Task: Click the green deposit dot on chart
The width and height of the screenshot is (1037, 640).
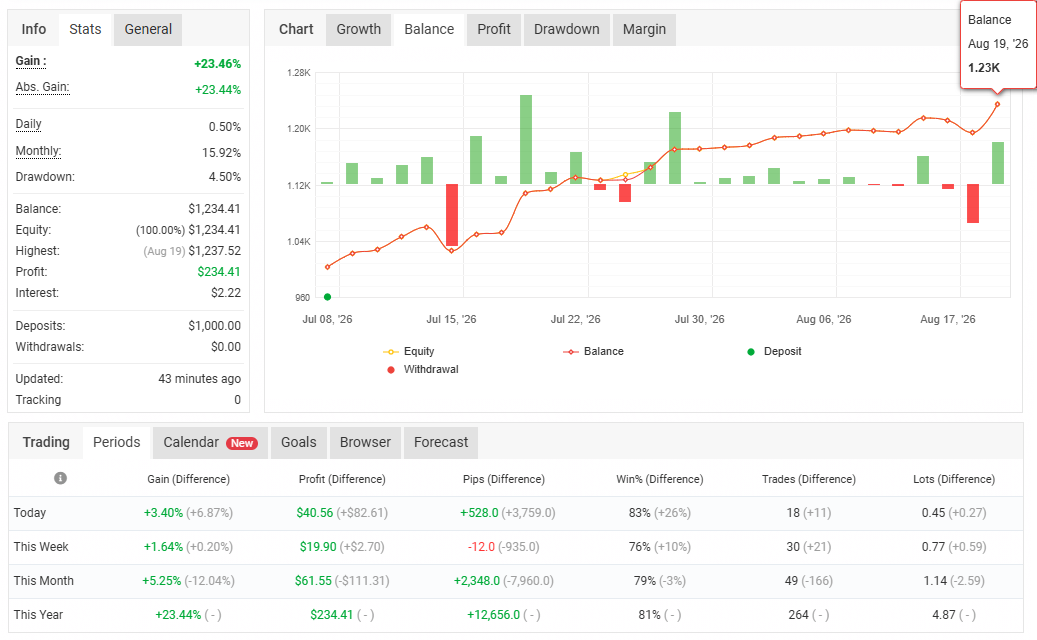Action: [327, 298]
